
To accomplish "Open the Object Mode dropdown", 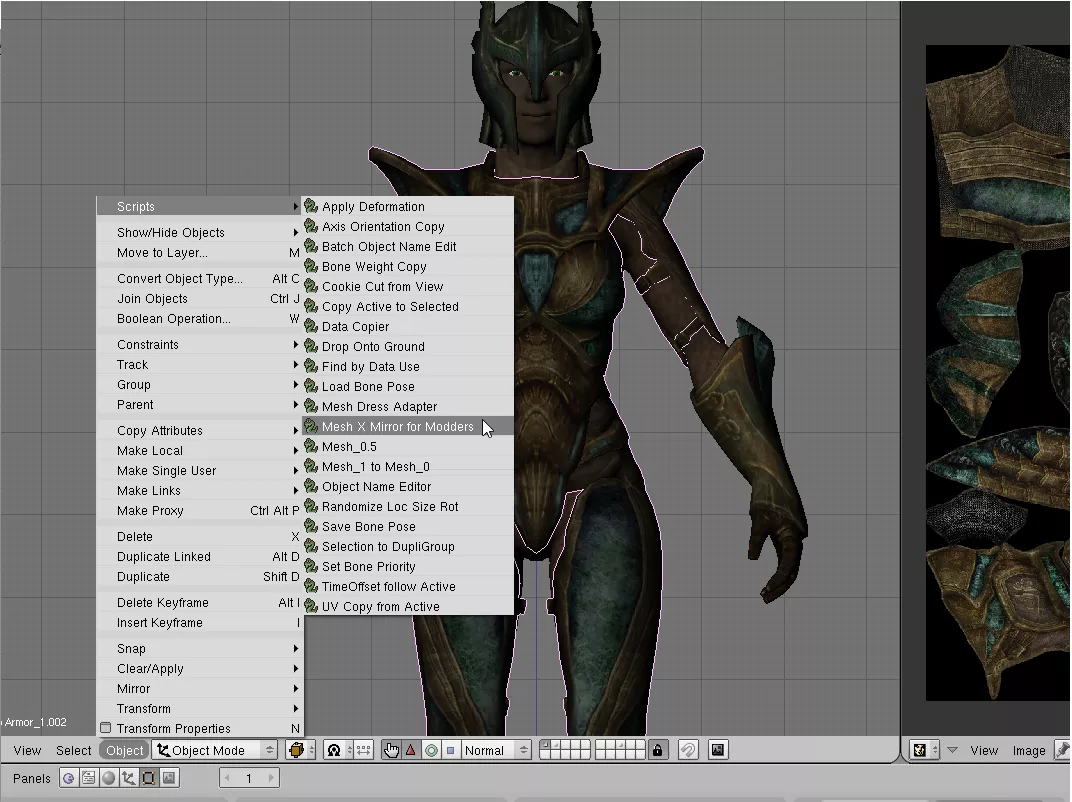I will coord(215,750).
